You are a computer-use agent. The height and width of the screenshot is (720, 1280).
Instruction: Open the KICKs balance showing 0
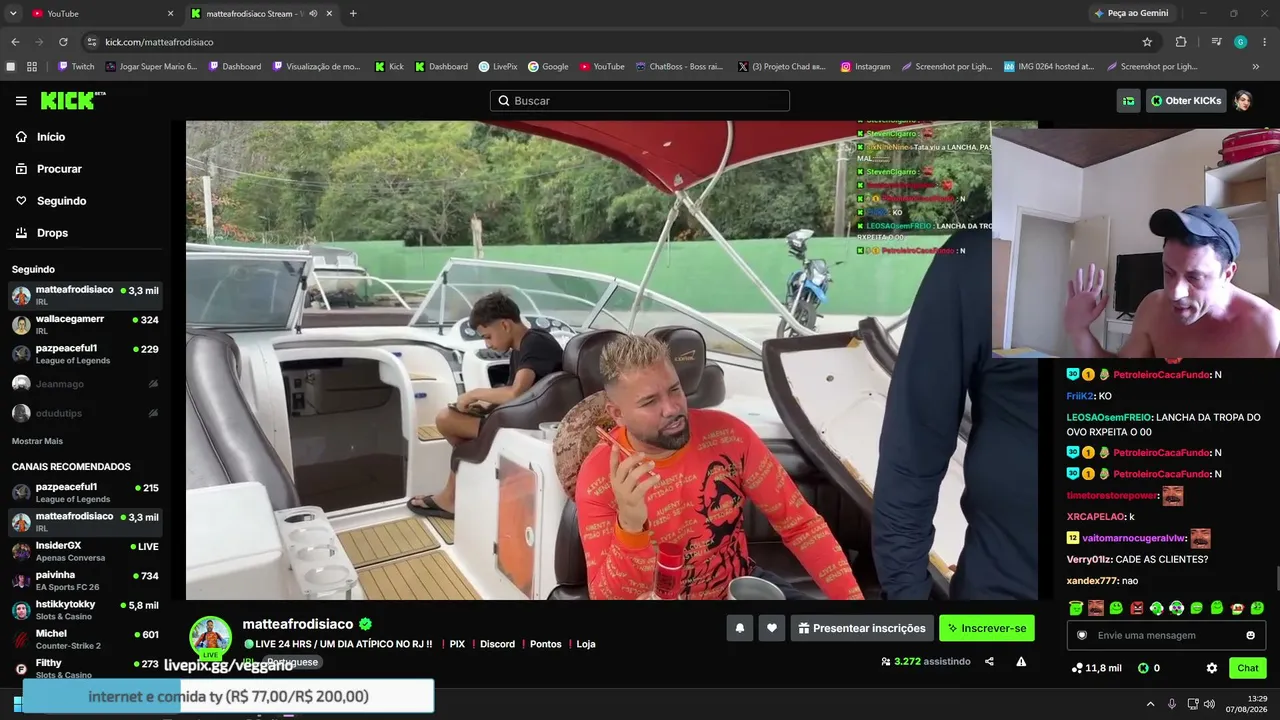pos(1149,668)
